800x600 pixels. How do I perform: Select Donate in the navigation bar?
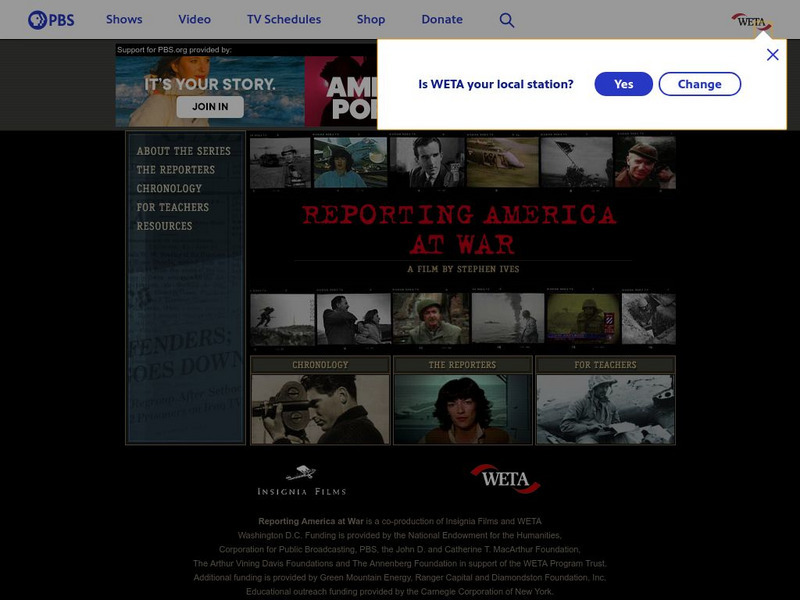(442, 19)
